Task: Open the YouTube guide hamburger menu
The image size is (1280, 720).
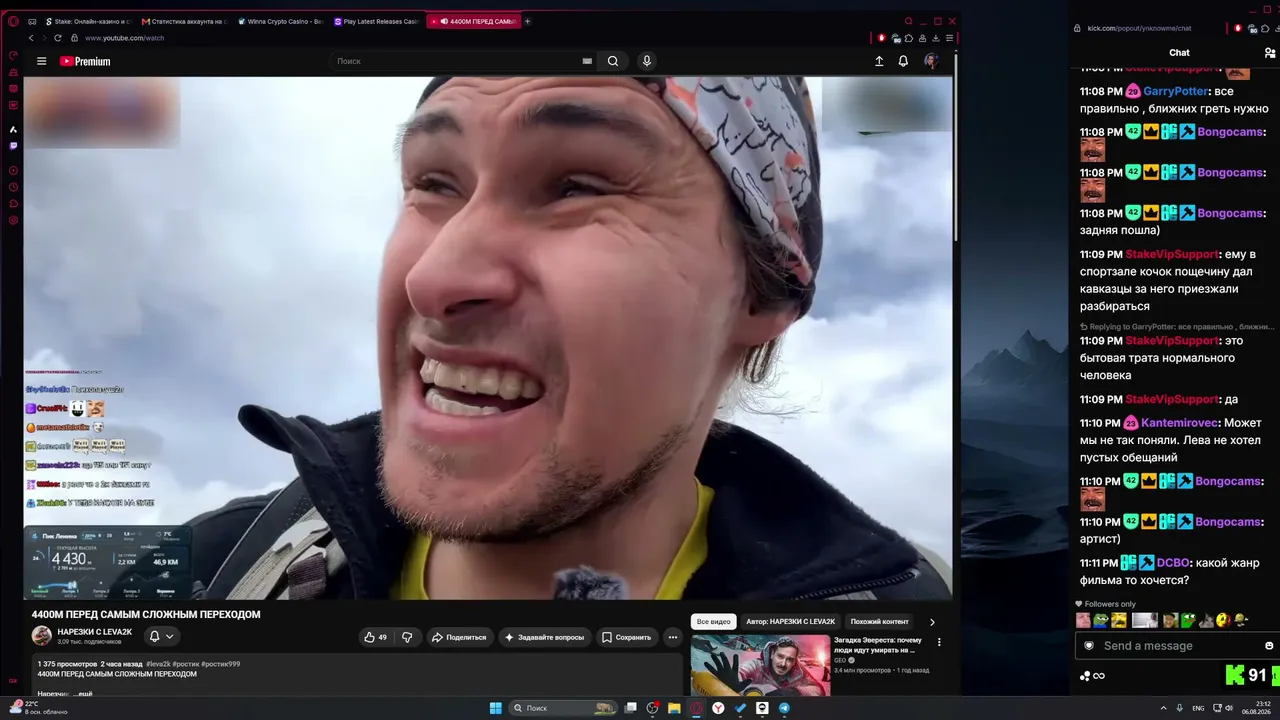Action: pos(42,61)
